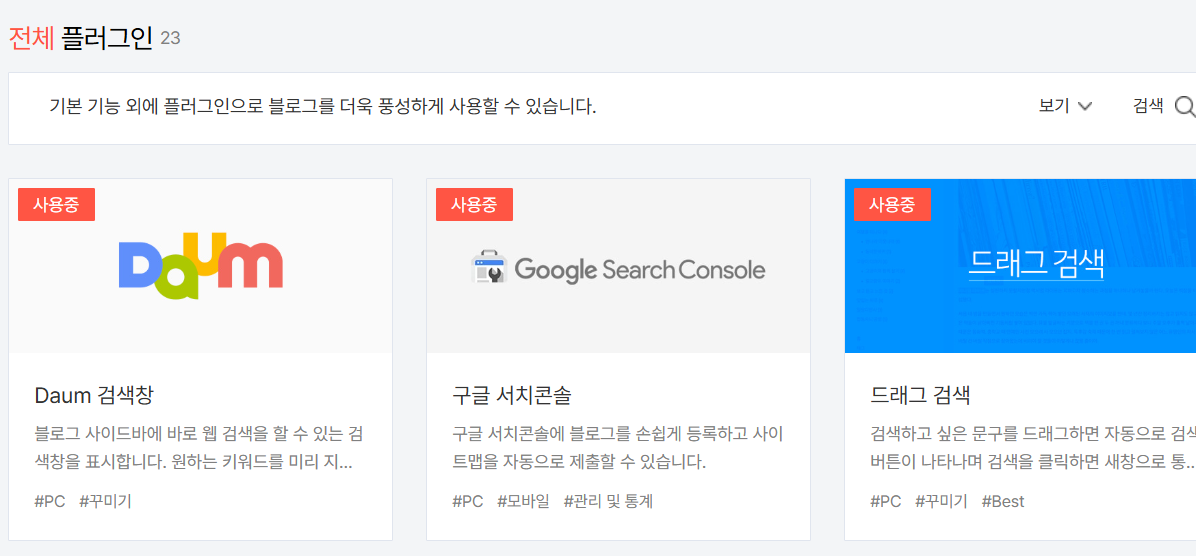1196x556 pixels.
Task: Open the 보기 dropdown
Action: (1066, 107)
